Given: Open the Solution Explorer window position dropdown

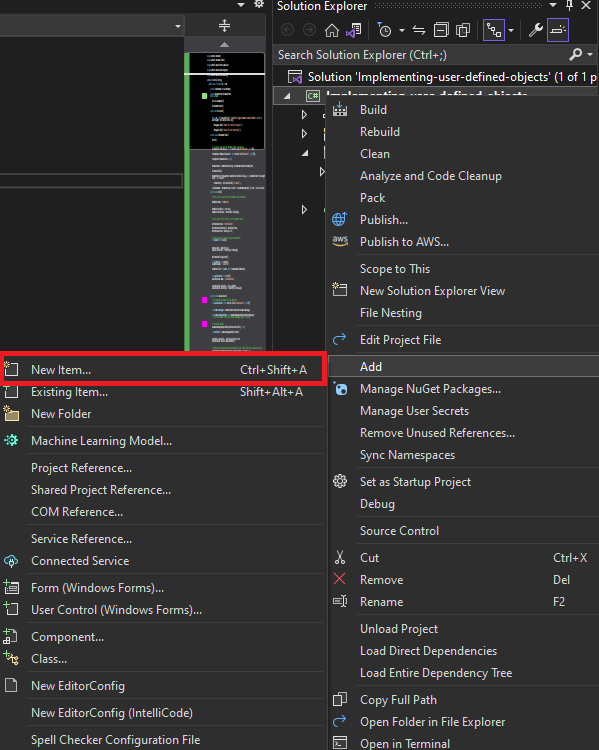Looking at the screenshot, I should (553, 5).
